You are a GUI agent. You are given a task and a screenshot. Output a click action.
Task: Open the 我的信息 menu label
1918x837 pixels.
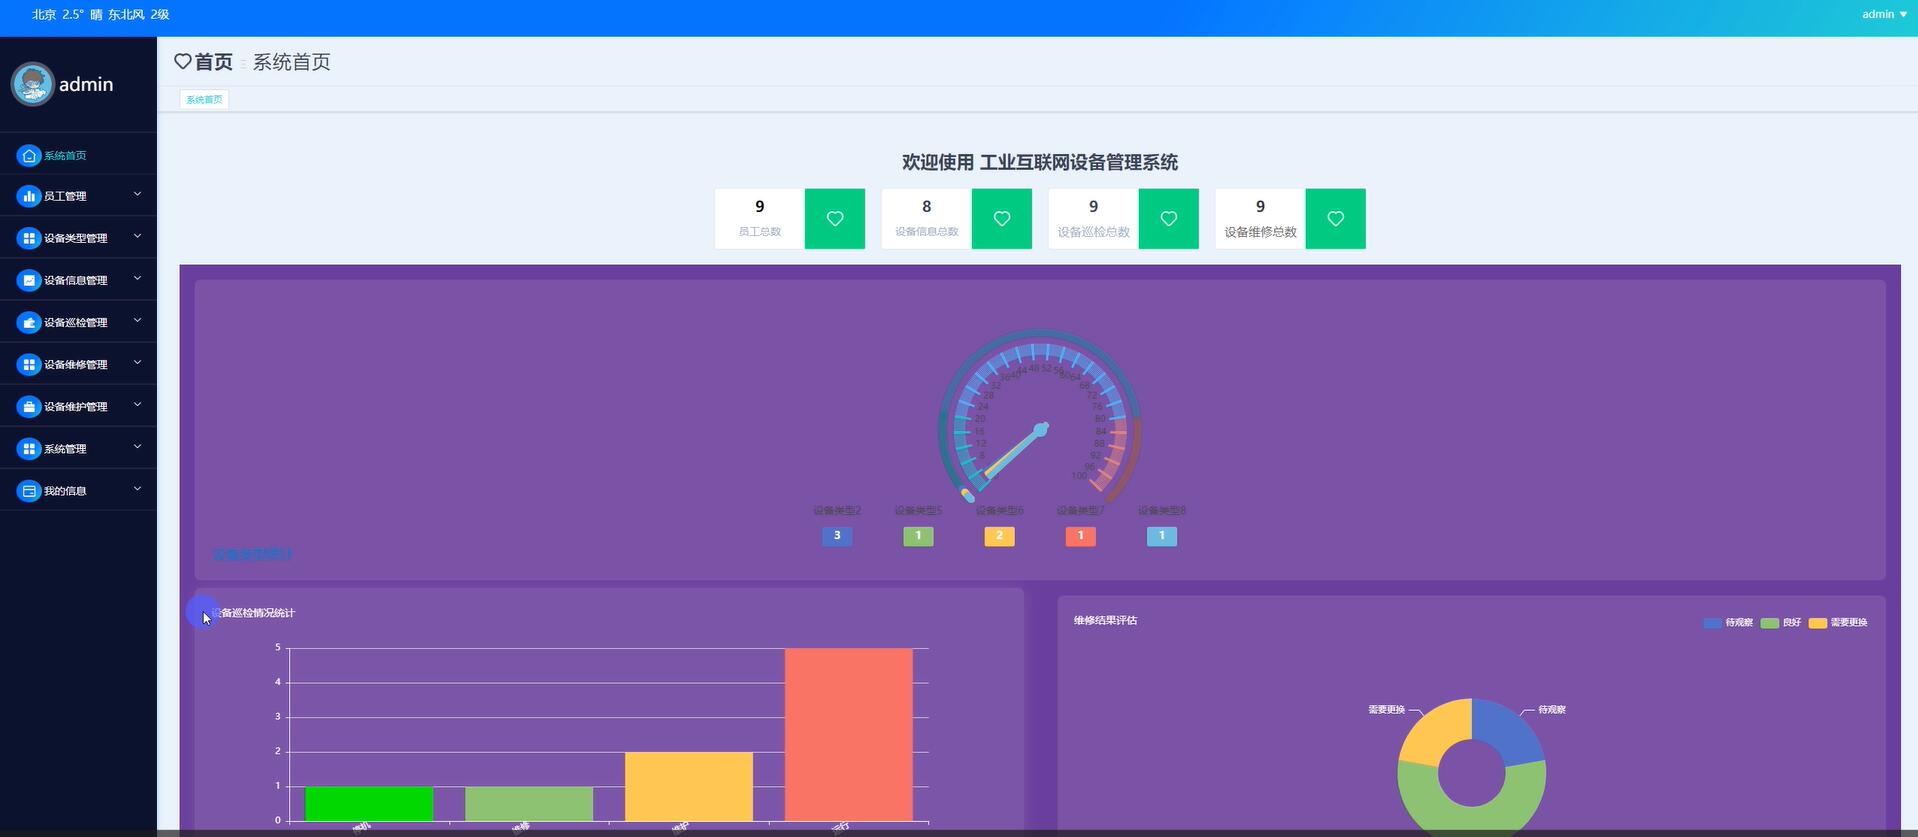[65, 491]
